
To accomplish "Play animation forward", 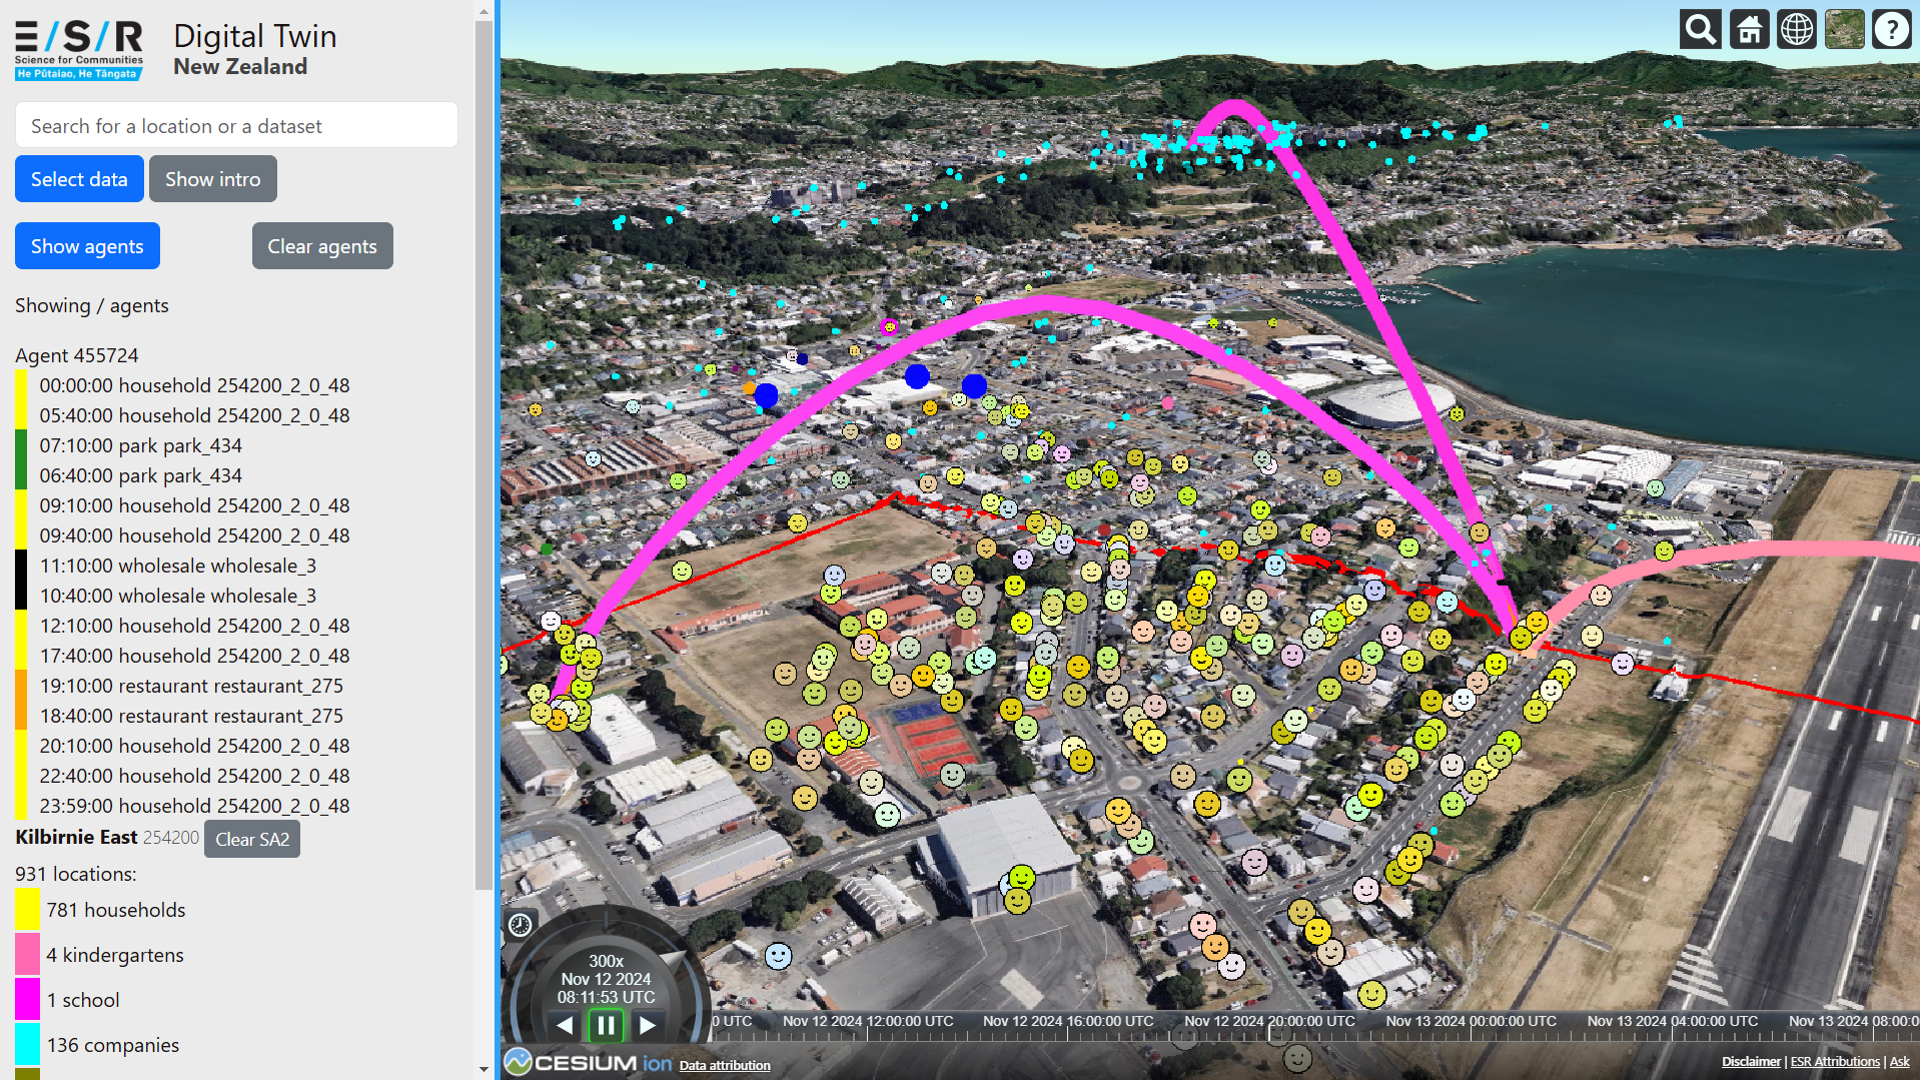I will pos(647,1025).
